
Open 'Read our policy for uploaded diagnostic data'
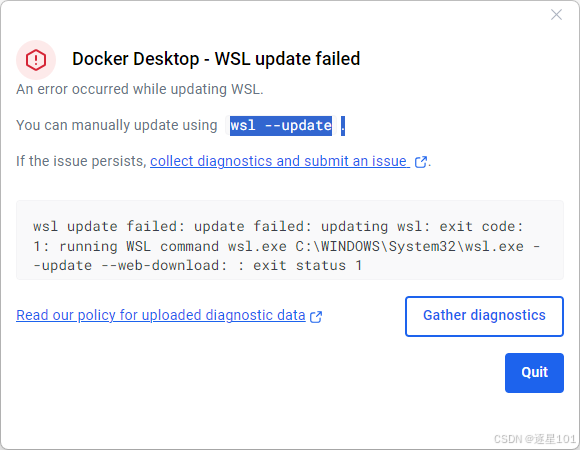[x=161, y=315]
